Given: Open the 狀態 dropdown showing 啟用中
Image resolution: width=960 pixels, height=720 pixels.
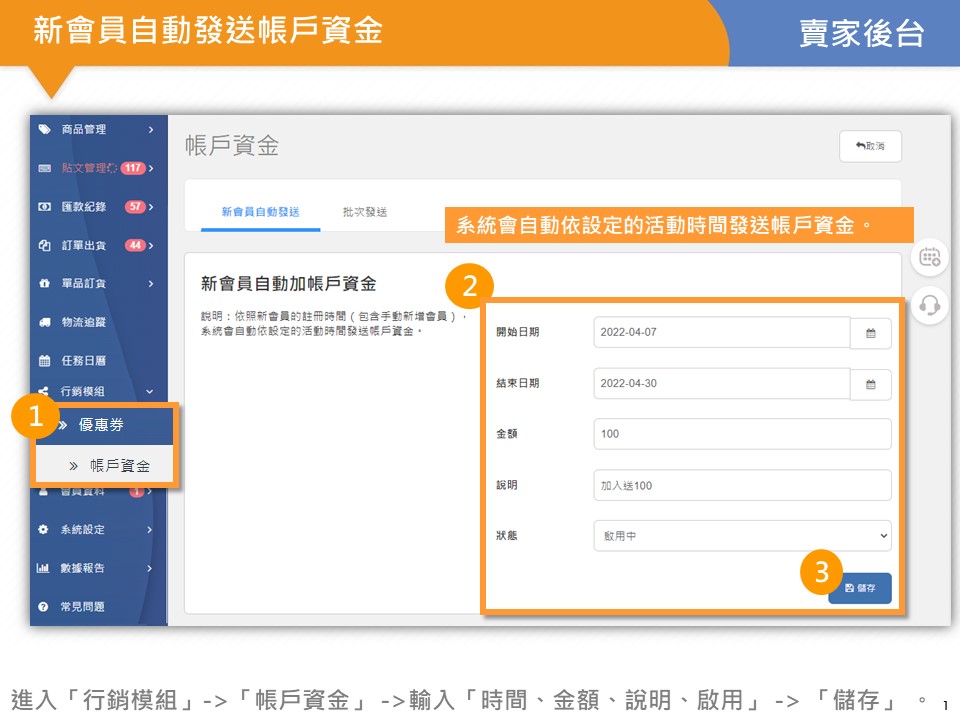Looking at the screenshot, I should (741, 536).
